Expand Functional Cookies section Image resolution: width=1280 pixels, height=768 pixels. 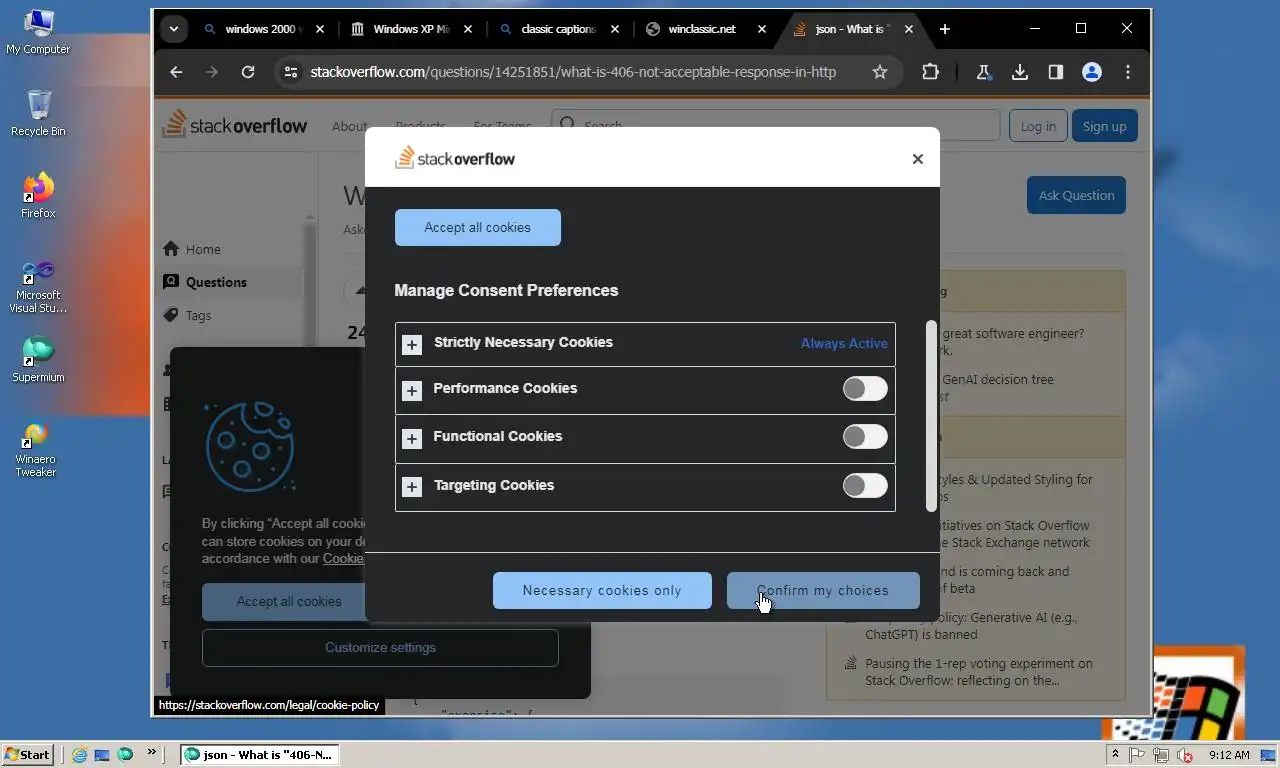(x=411, y=438)
